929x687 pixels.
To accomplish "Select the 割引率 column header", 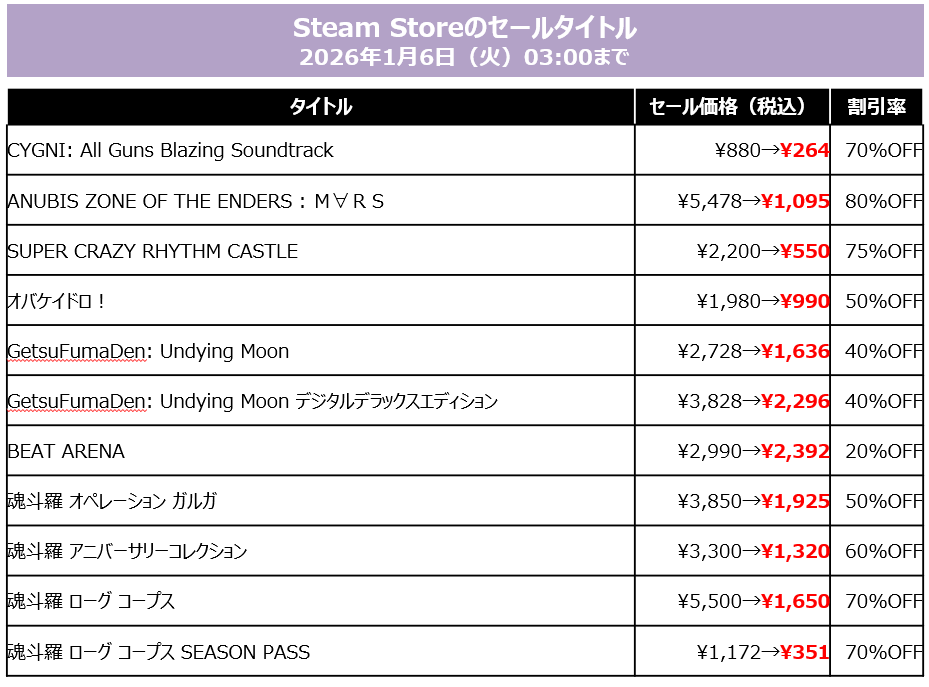I will click(x=876, y=107).
